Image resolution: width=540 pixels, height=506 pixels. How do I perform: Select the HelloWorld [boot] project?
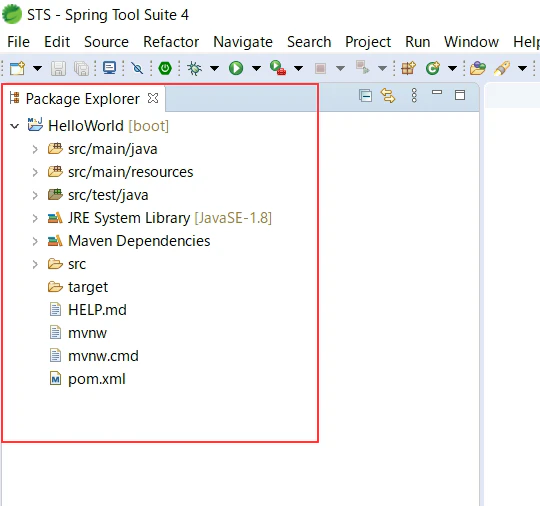tap(108, 126)
